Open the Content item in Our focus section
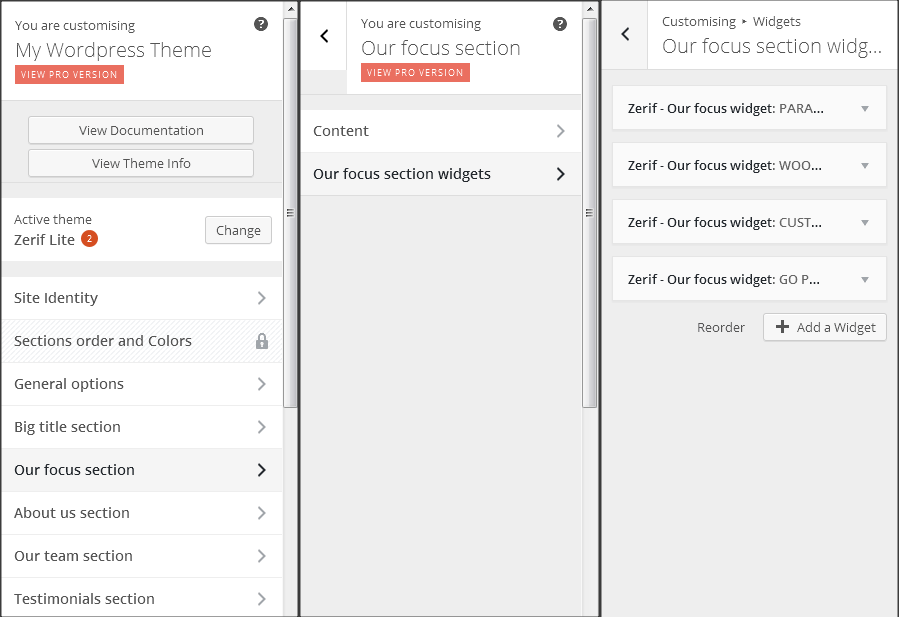This screenshot has width=900, height=617. pos(440,130)
